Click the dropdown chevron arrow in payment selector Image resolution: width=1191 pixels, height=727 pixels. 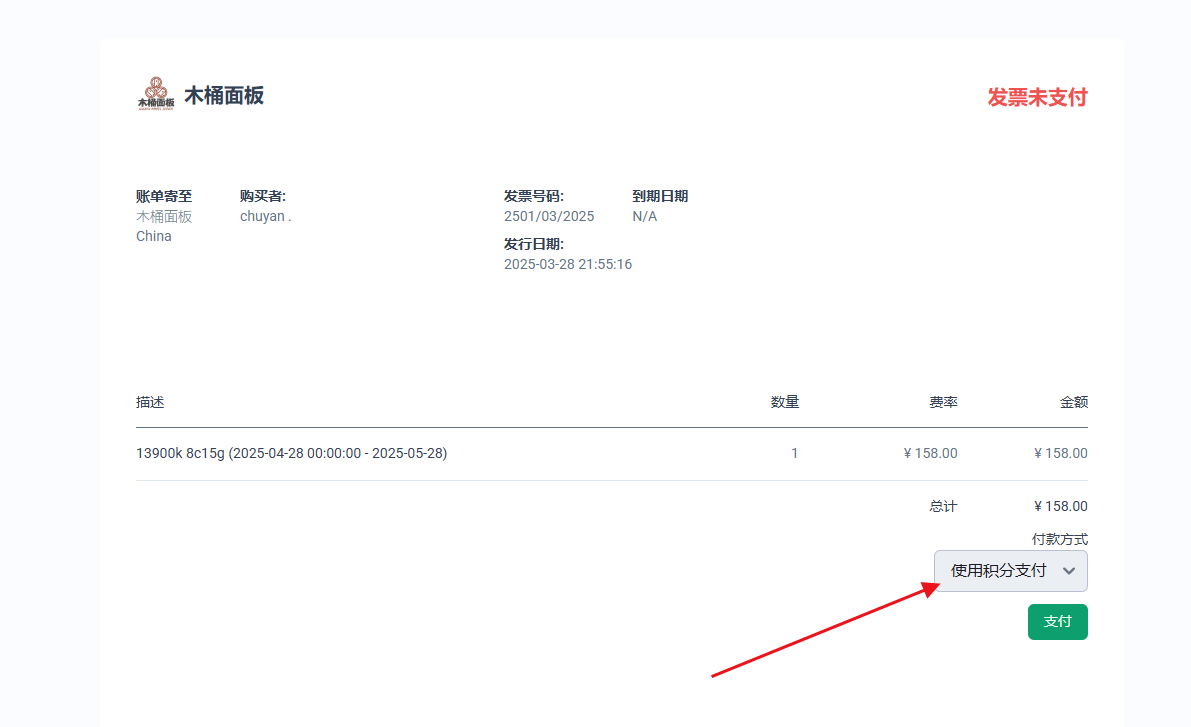[1068, 571]
